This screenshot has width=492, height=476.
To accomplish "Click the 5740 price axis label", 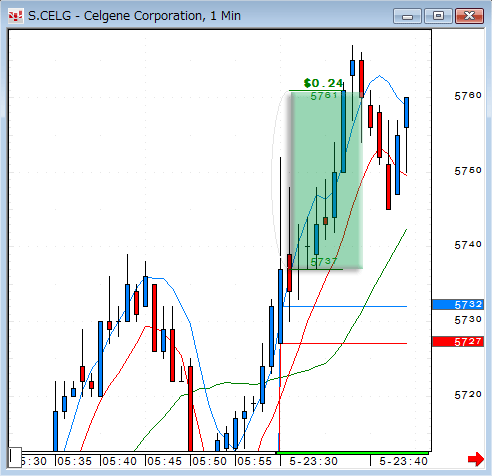I will click(x=468, y=245).
